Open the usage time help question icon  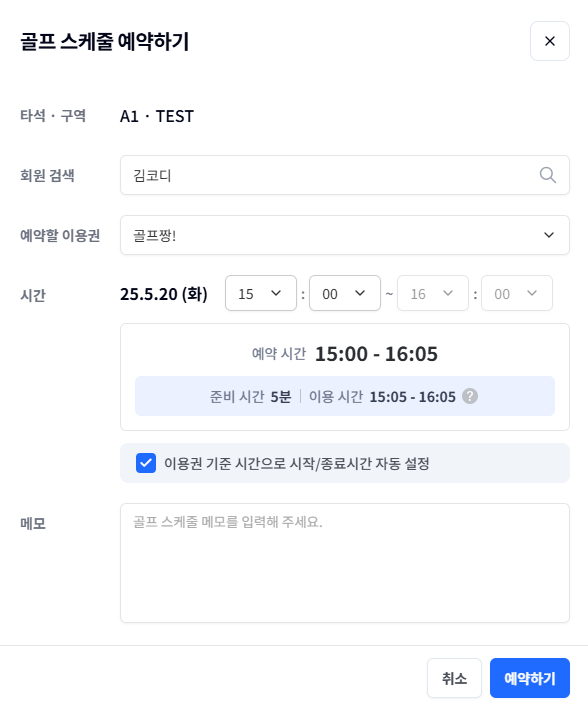click(x=470, y=396)
